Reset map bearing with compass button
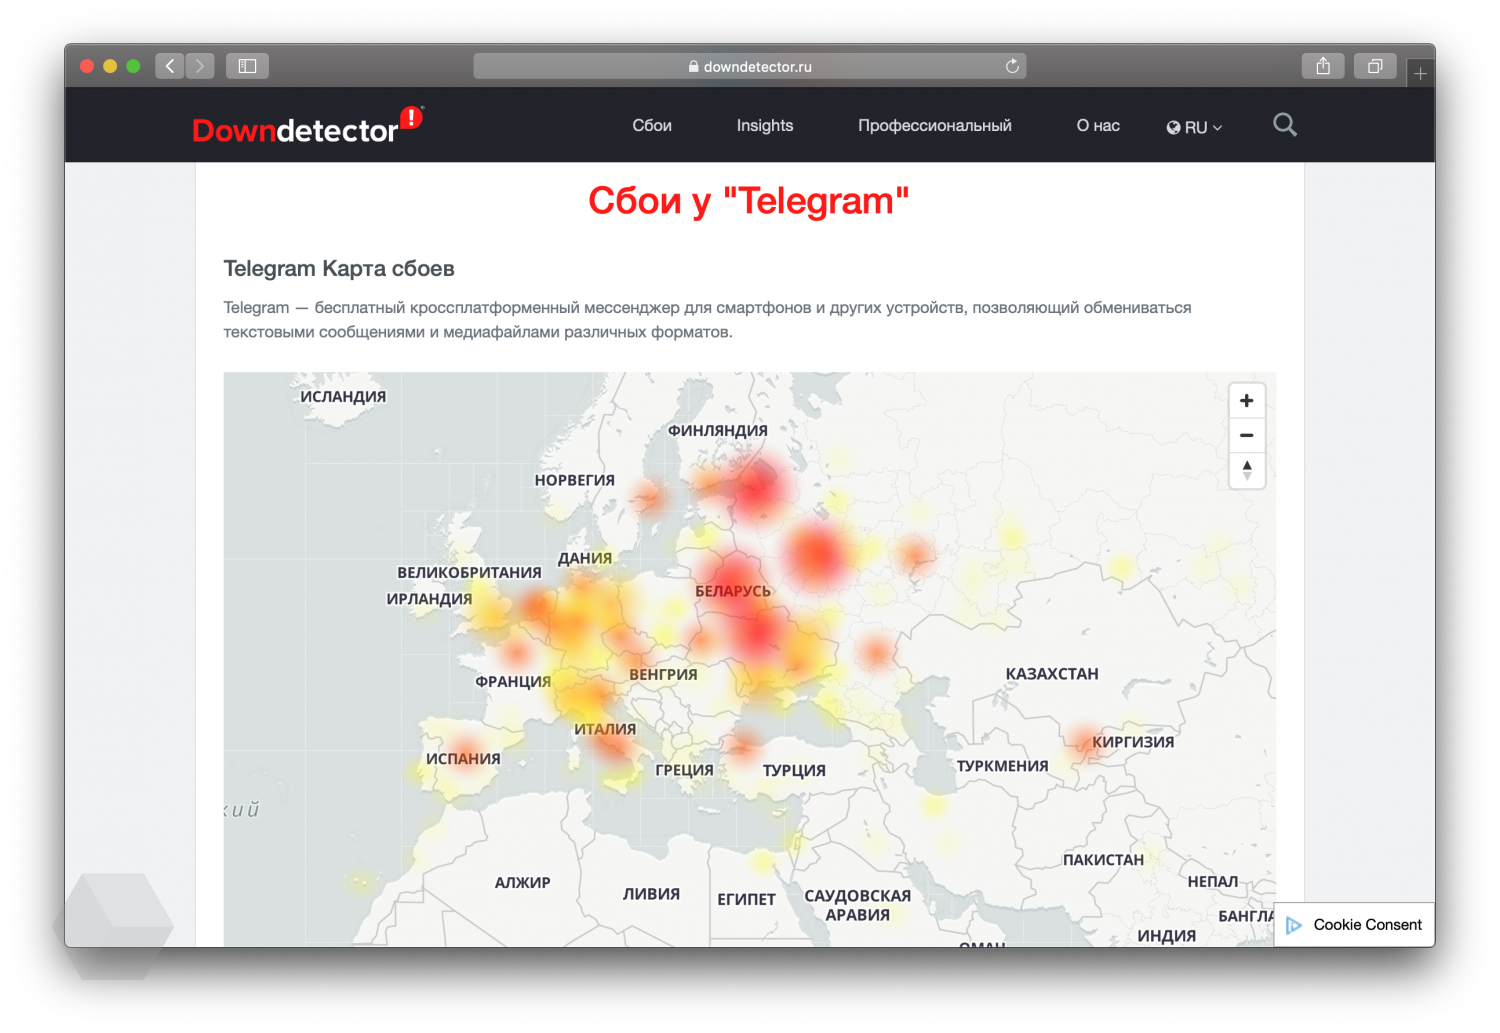Screen dimensions: 1500x1033 click(1247, 470)
